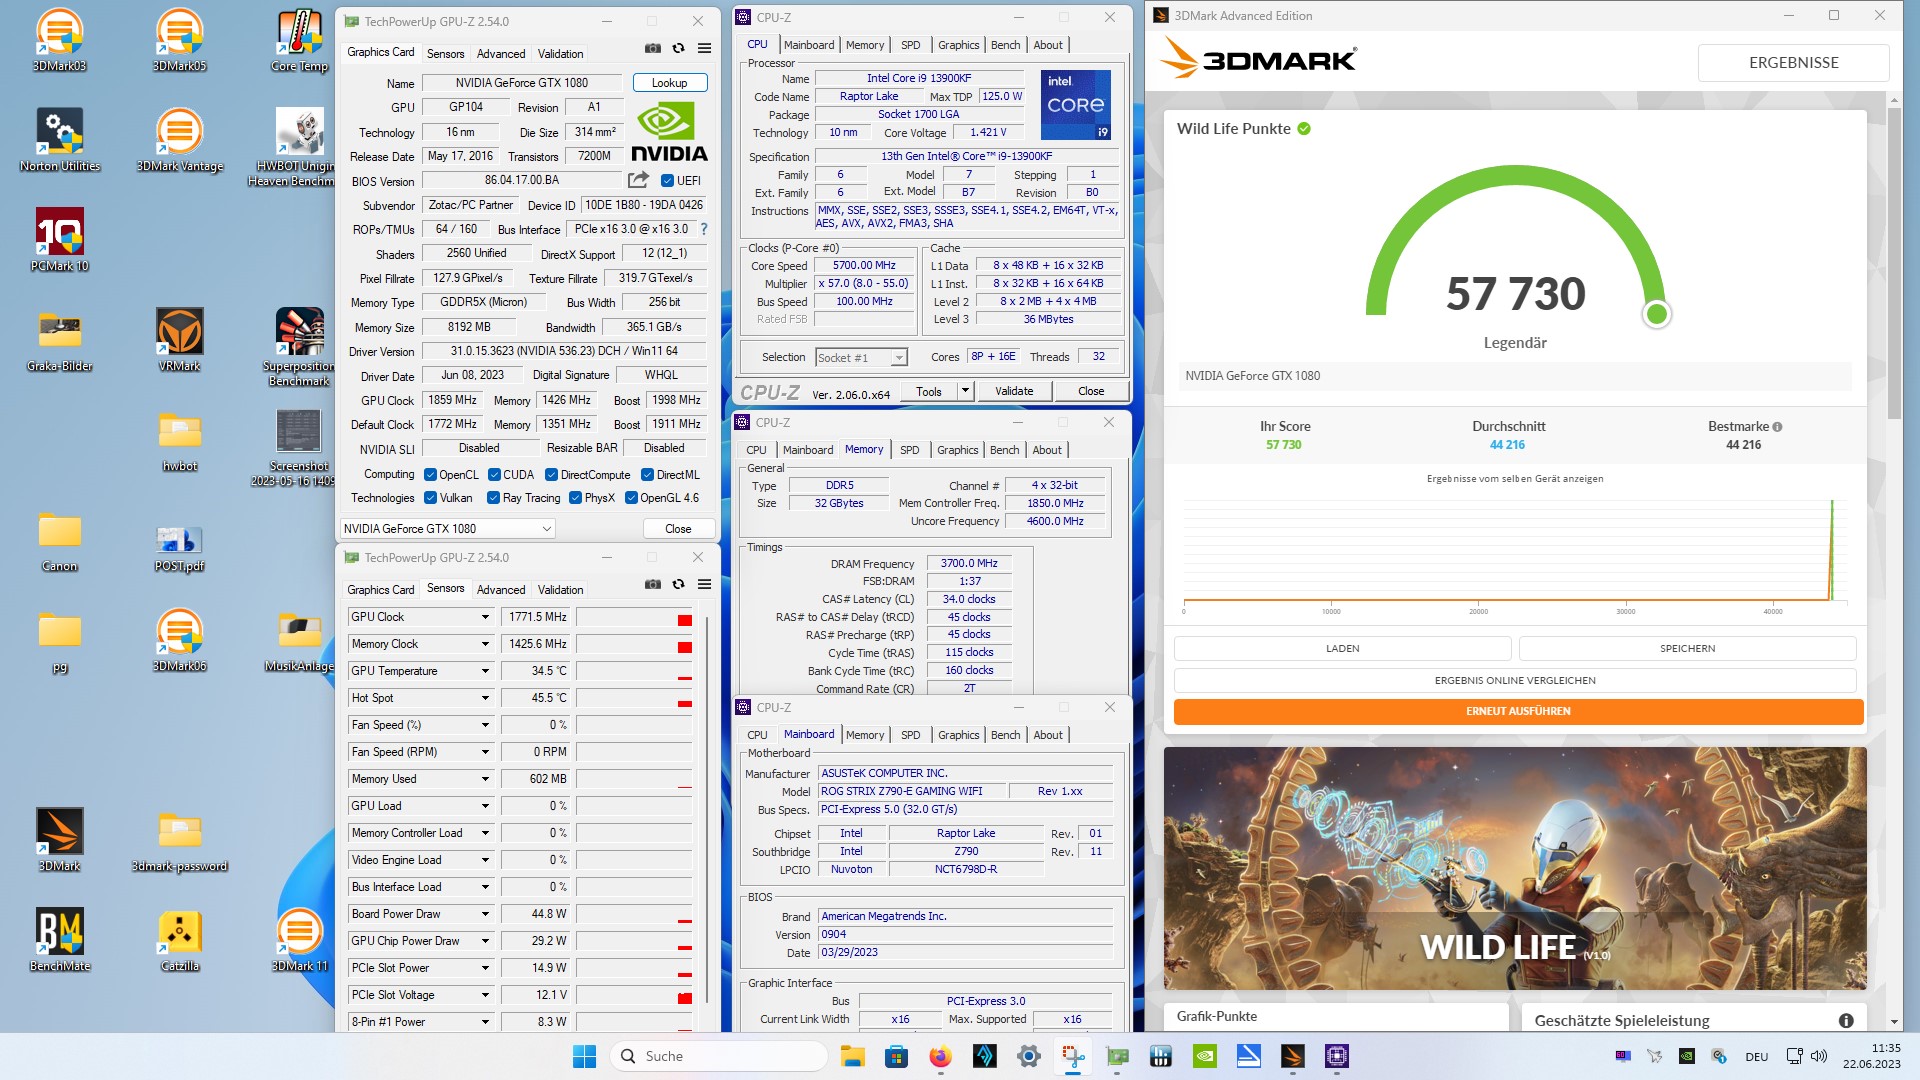The image size is (1920, 1080).
Task: Open the Board Power Draw sensor dropdown
Action: coord(486,915)
